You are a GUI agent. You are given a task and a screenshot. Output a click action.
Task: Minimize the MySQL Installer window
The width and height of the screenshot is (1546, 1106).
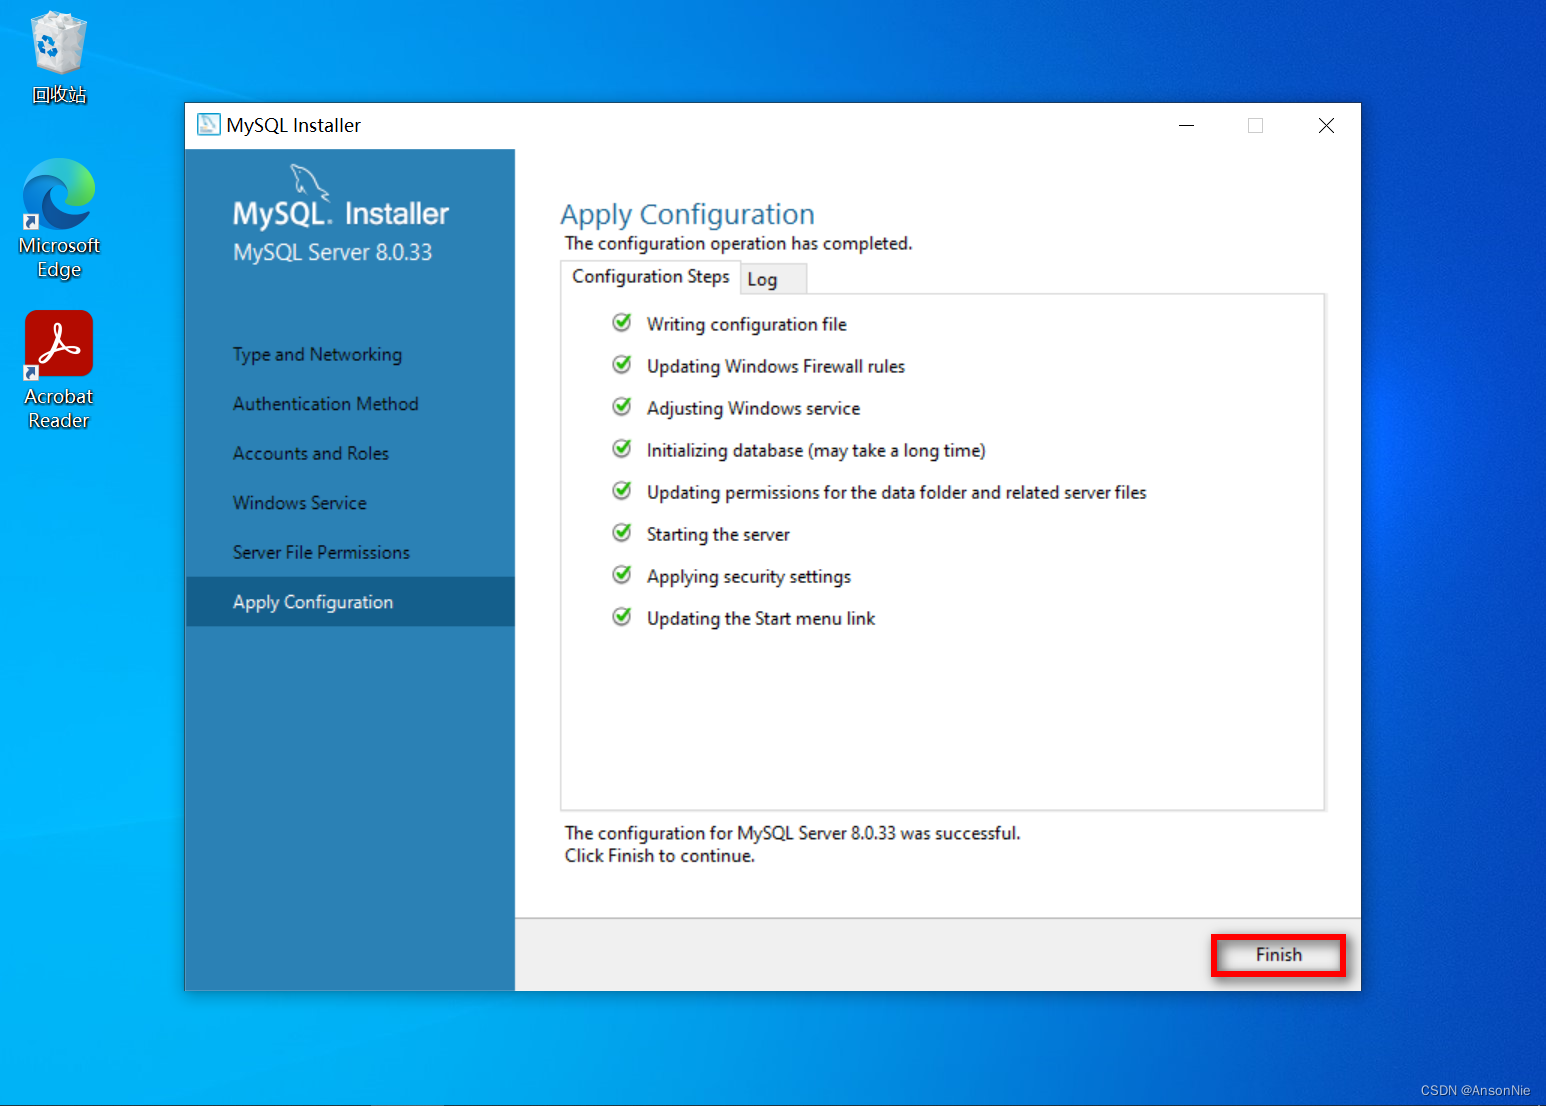tap(1187, 125)
